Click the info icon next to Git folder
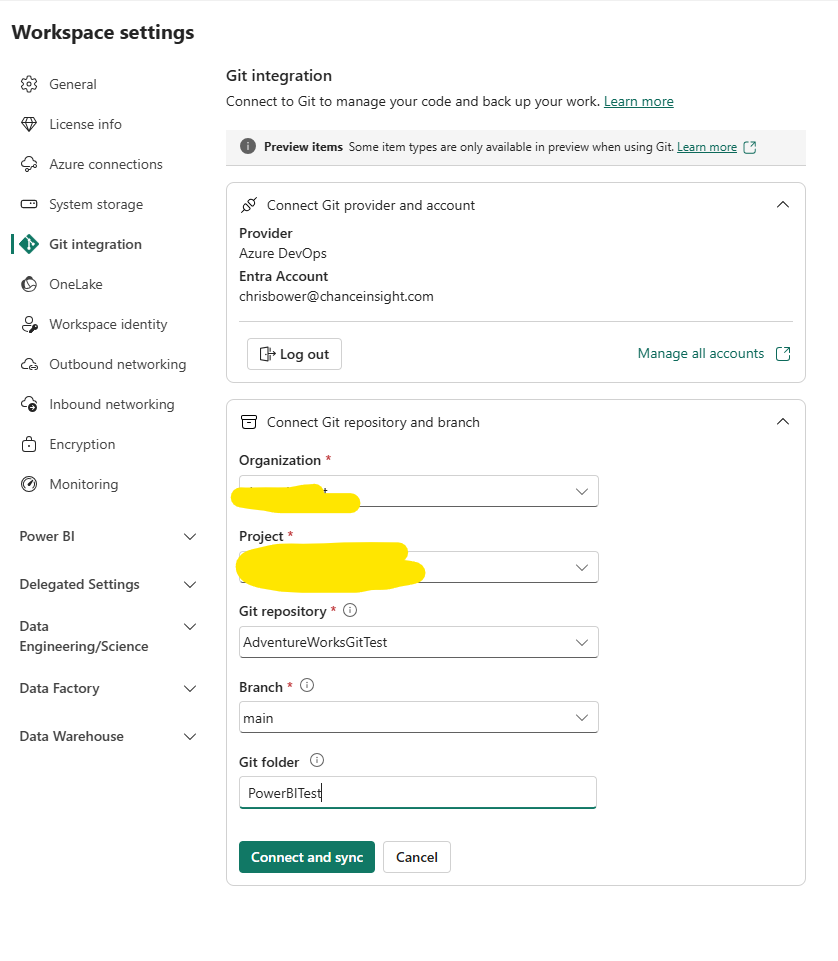This screenshot has width=838, height=961. point(316,761)
